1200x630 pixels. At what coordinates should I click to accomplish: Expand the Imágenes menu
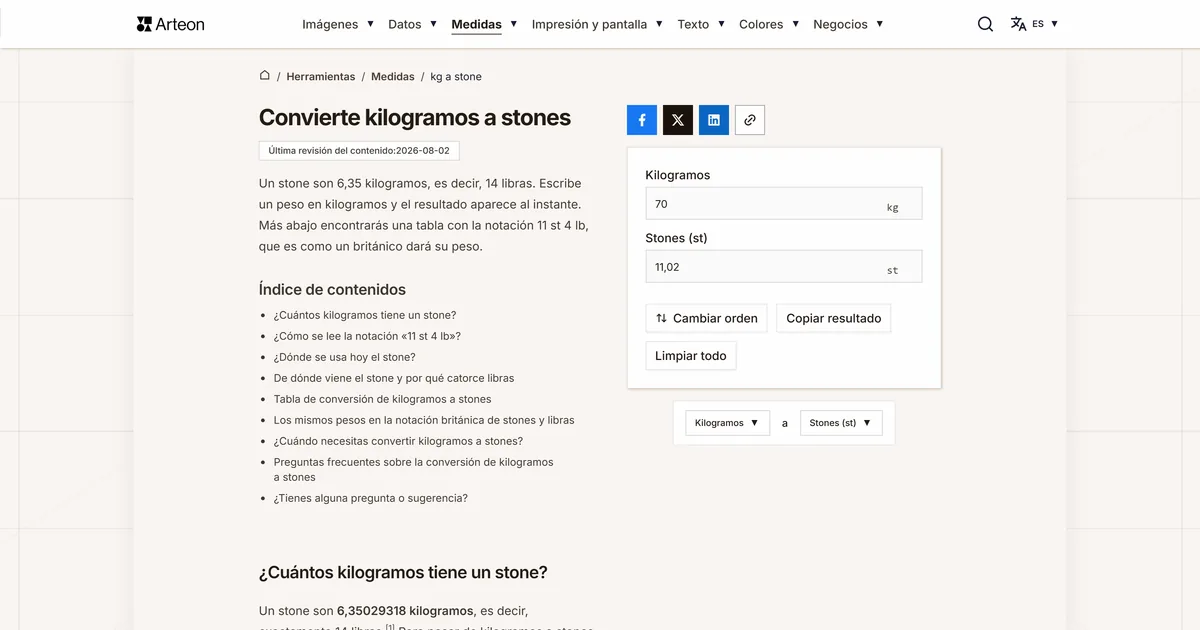(x=338, y=24)
